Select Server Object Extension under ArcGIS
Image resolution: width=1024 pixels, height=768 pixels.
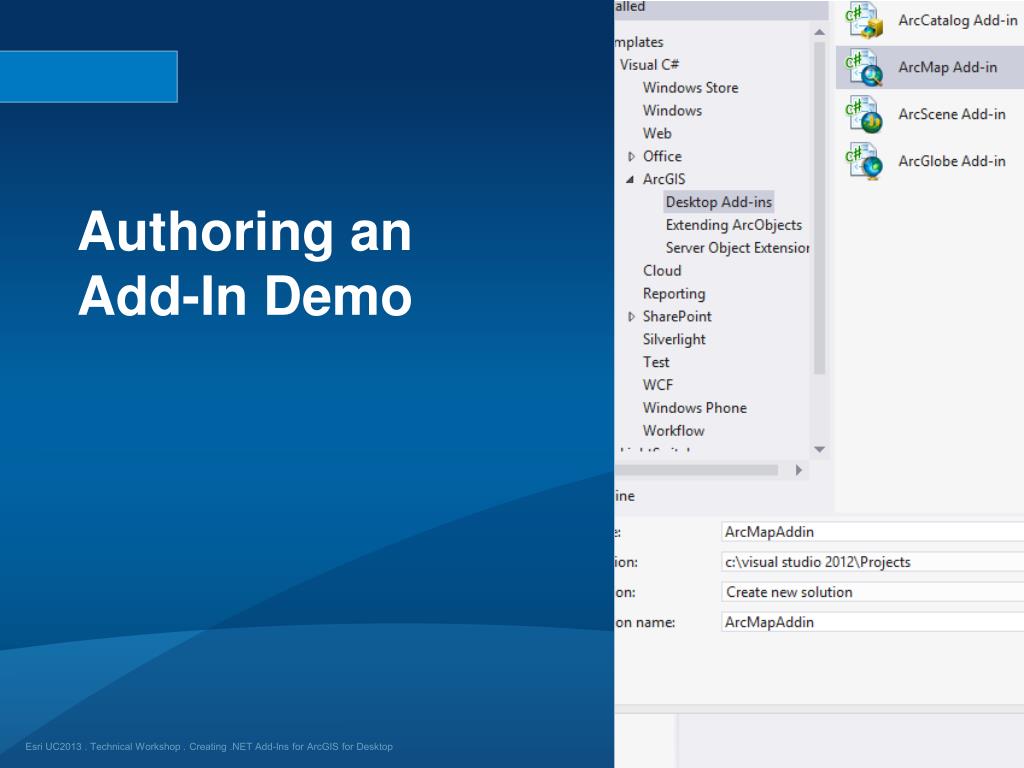pyautogui.click(x=737, y=248)
